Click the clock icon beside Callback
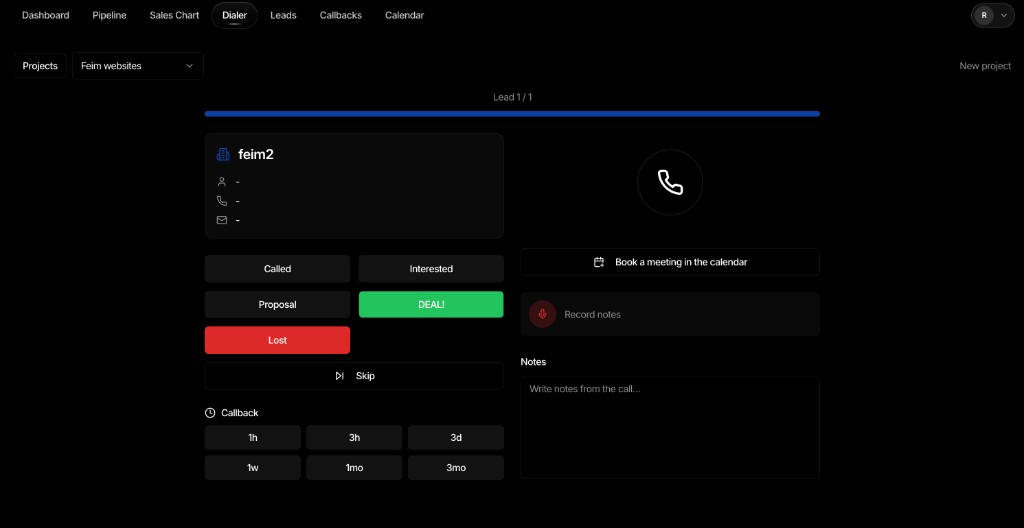 210,413
